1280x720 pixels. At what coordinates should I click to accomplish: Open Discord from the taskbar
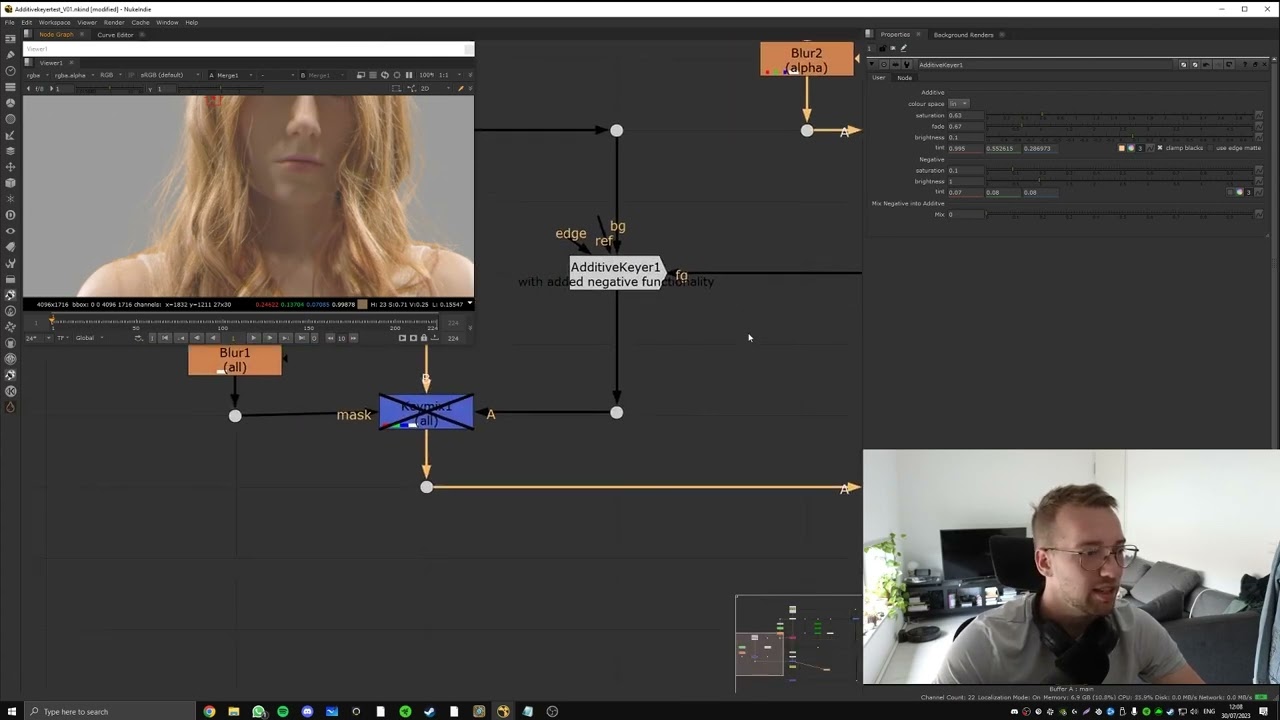pos(307,711)
